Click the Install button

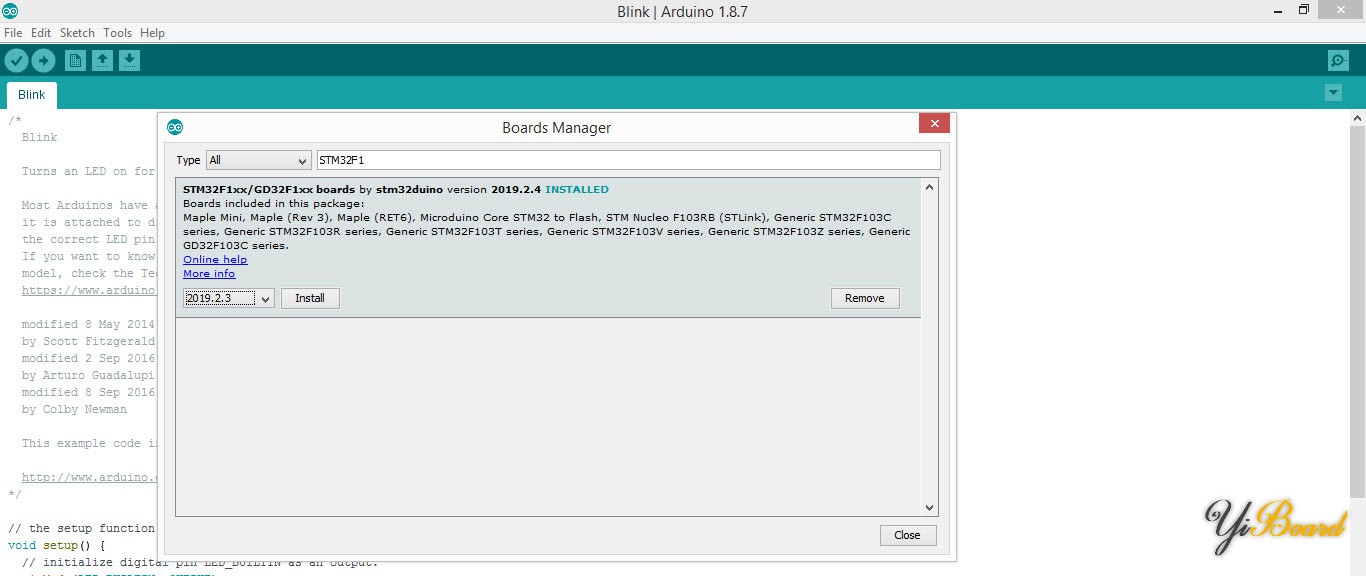(x=310, y=298)
